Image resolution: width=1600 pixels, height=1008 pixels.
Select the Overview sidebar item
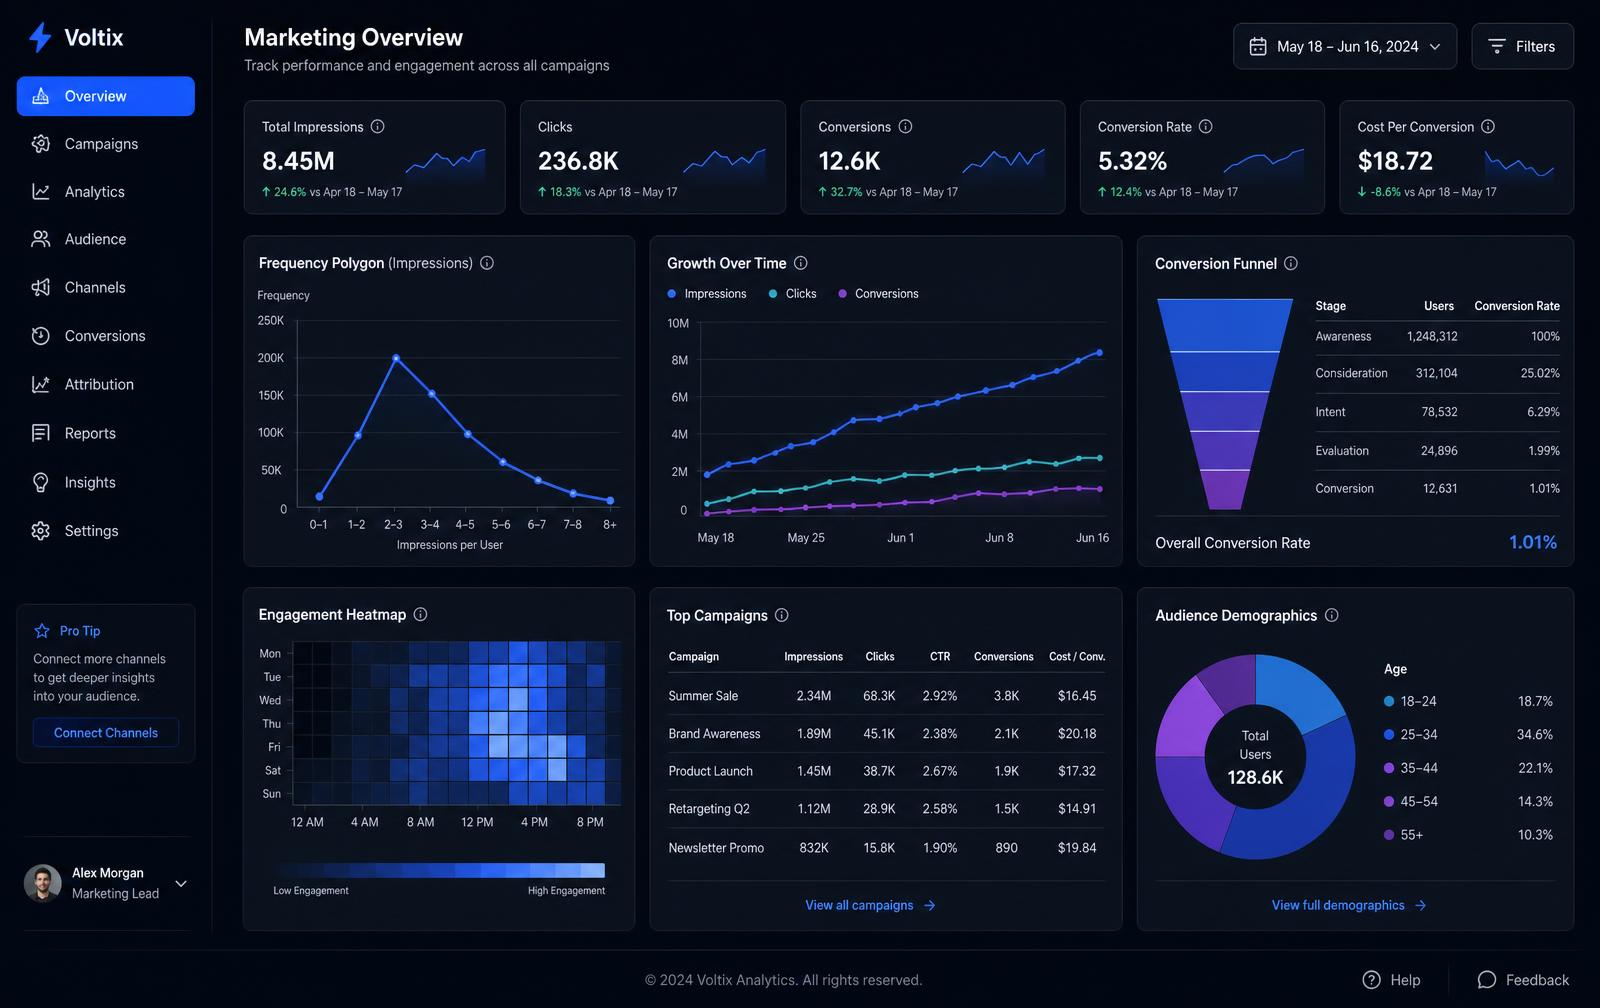pos(106,96)
